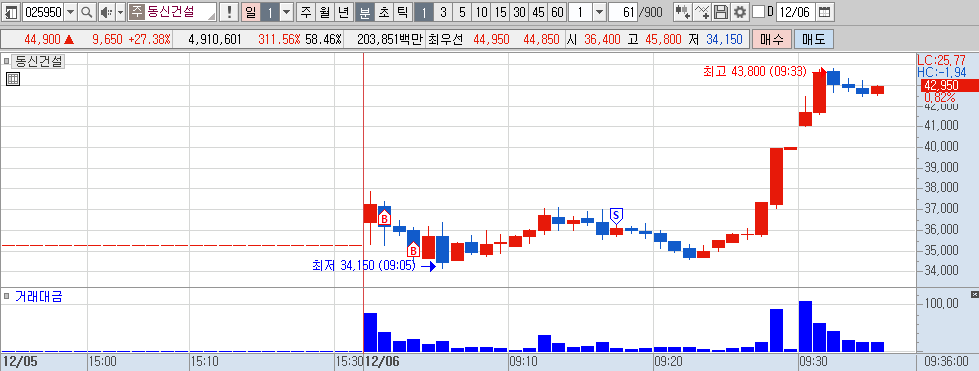Toggle the small box next to 동신건설 chart label
The width and height of the screenshot is (979, 371).
point(7,62)
